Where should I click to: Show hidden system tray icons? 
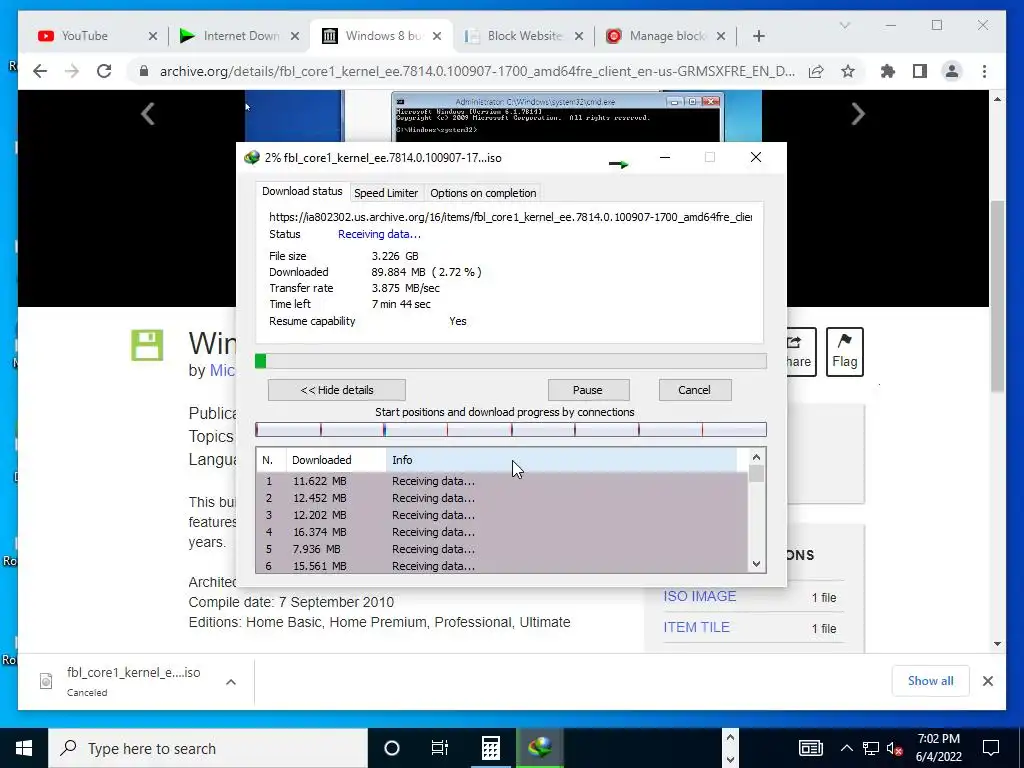coord(846,748)
